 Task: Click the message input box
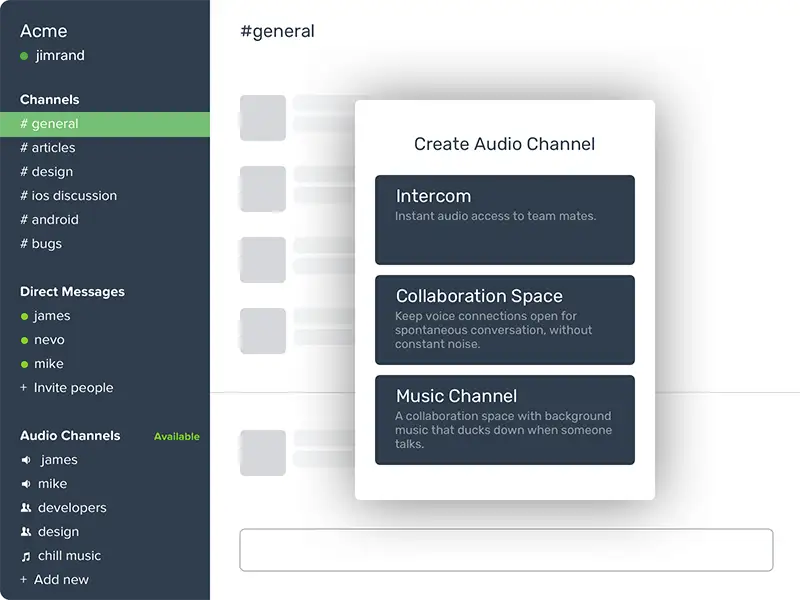pyautogui.click(x=506, y=550)
